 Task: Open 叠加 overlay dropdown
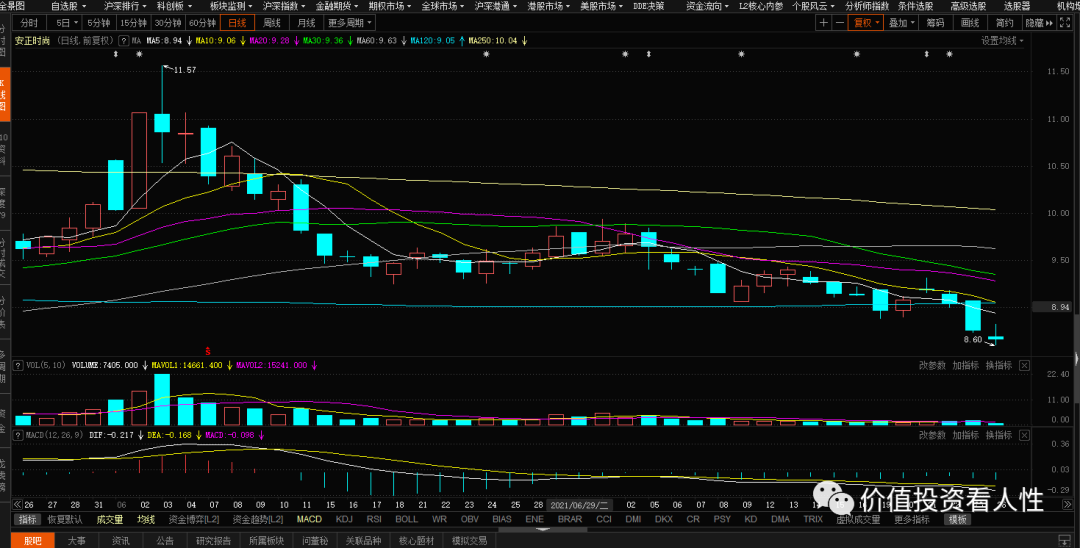point(901,23)
